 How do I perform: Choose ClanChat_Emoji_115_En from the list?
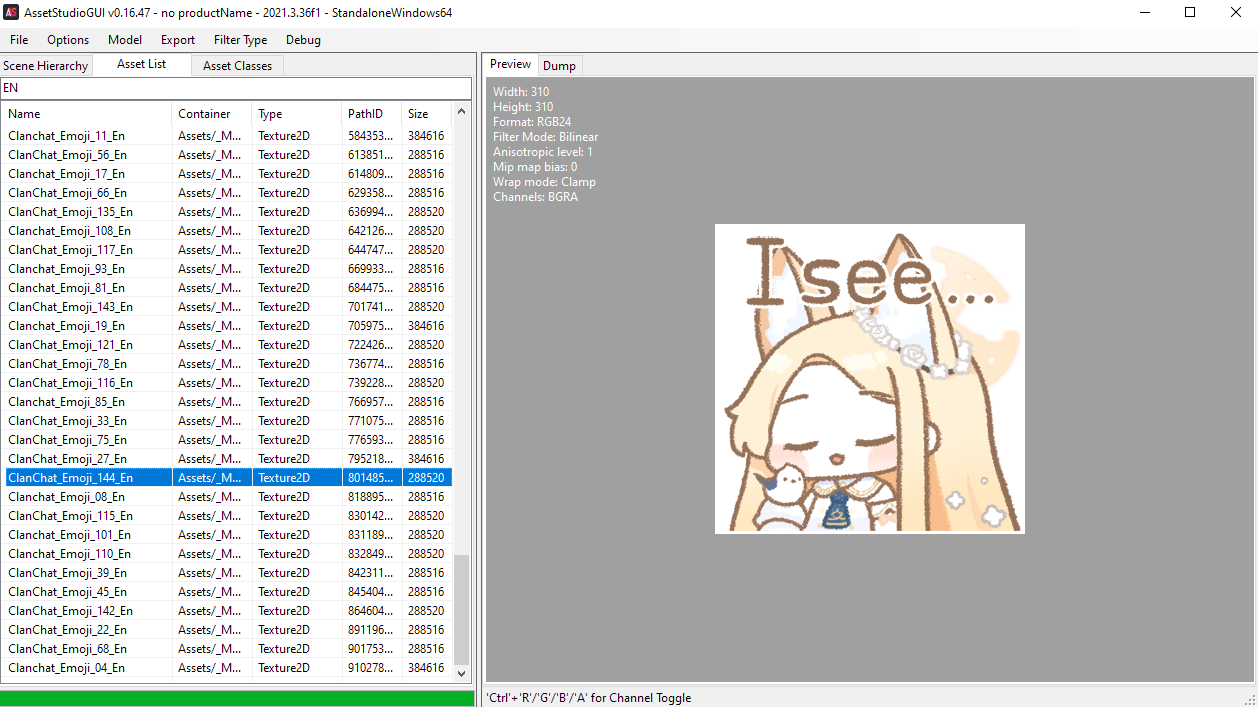(x=229, y=516)
